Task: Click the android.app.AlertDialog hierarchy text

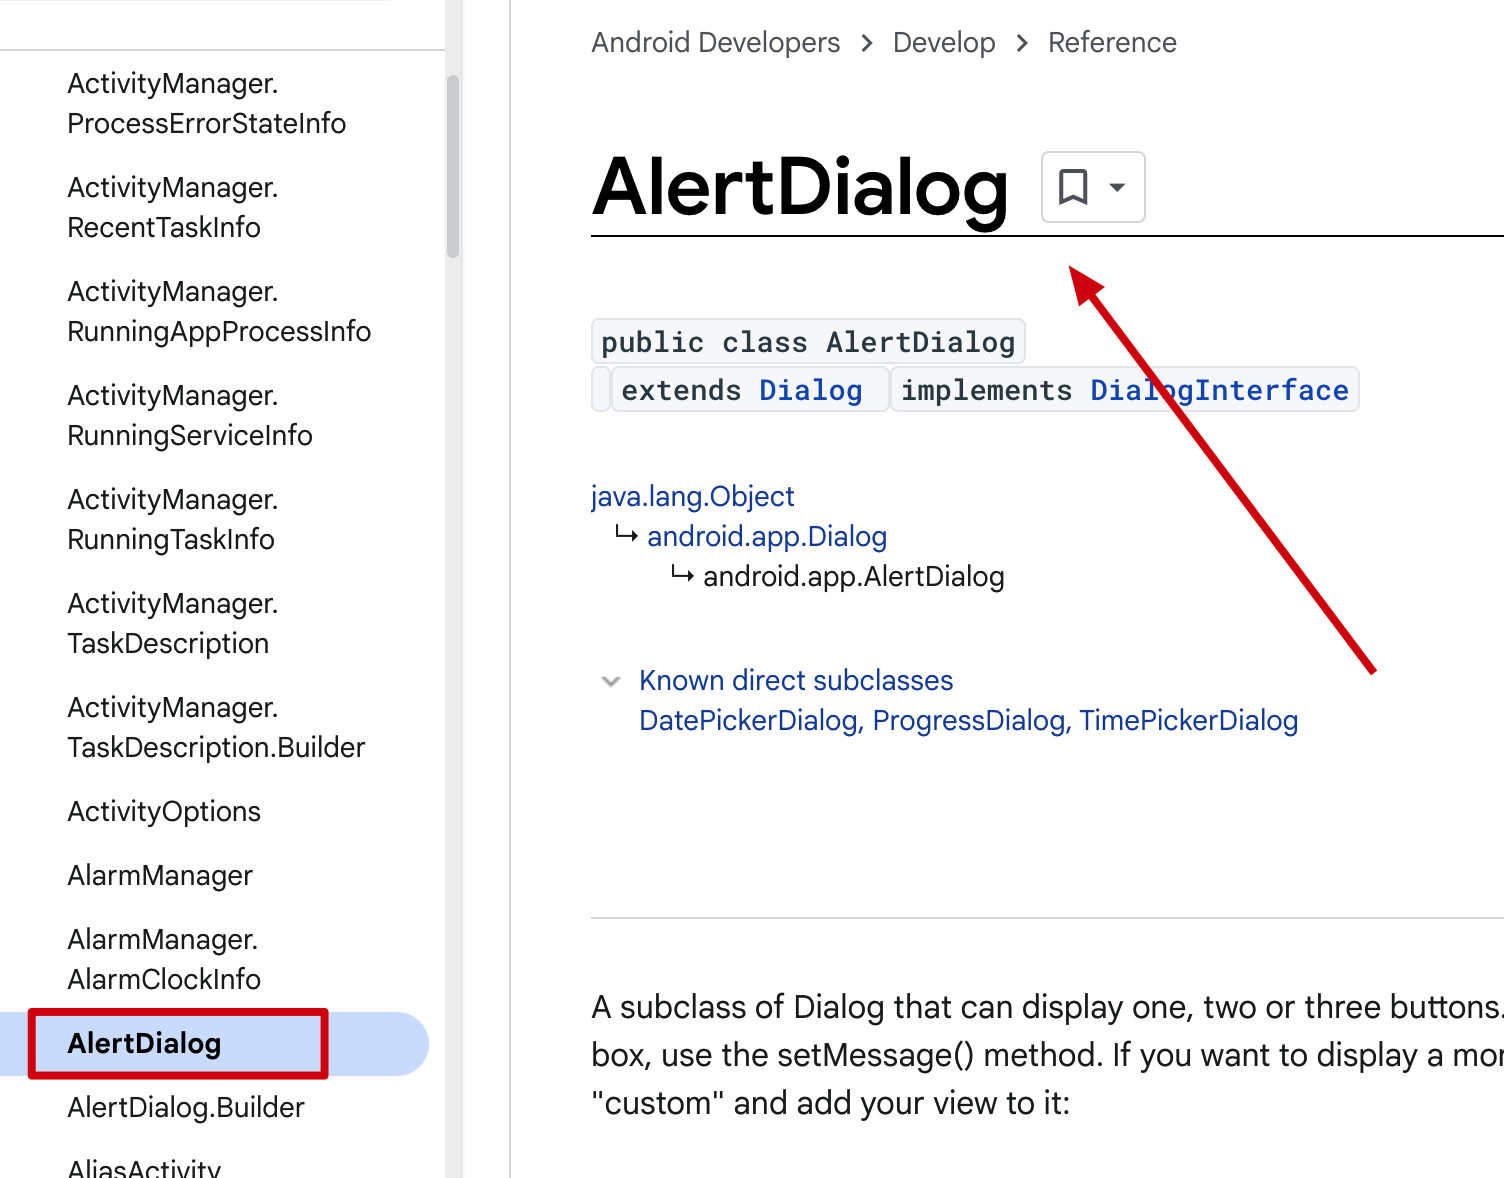Action: pyautogui.click(x=854, y=576)
